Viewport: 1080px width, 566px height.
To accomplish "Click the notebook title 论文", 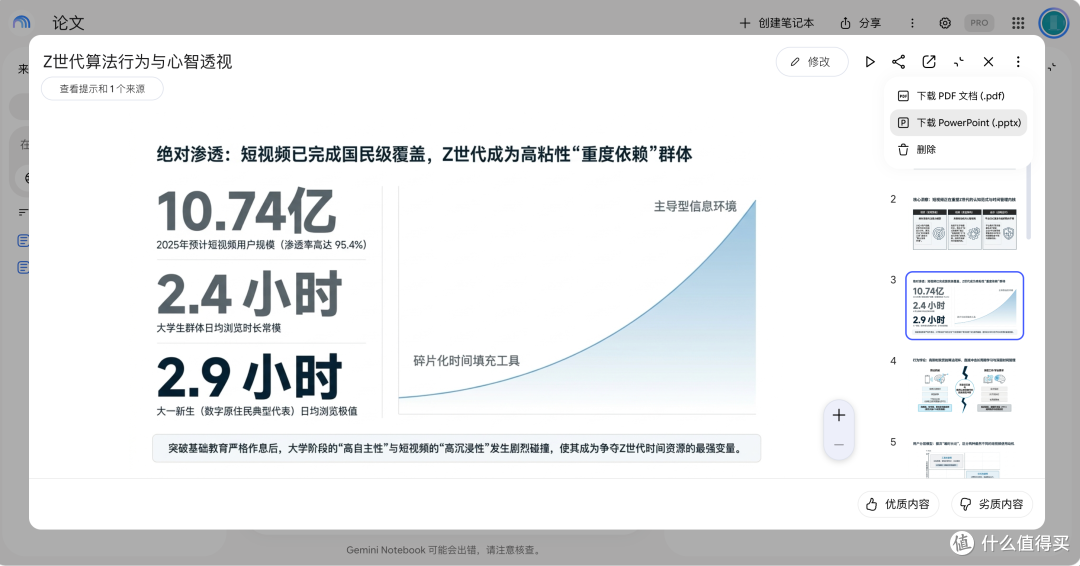I will (68, 23).
